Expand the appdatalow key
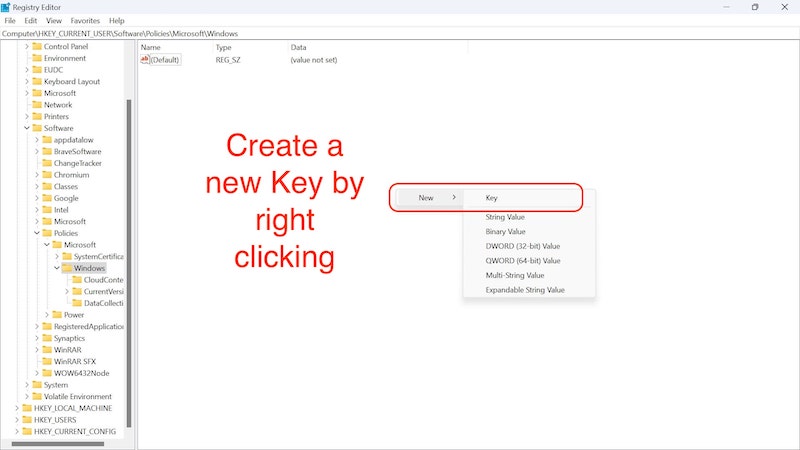The height and width of the screenshot is (450, 800). click(37, 140)
